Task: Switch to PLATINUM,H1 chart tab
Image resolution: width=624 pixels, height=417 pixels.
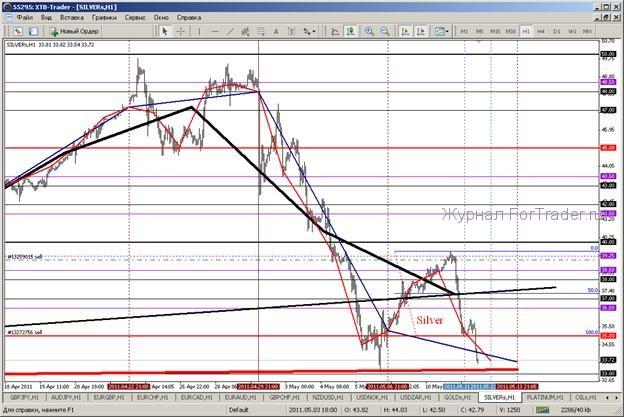Action: (544, 397)
